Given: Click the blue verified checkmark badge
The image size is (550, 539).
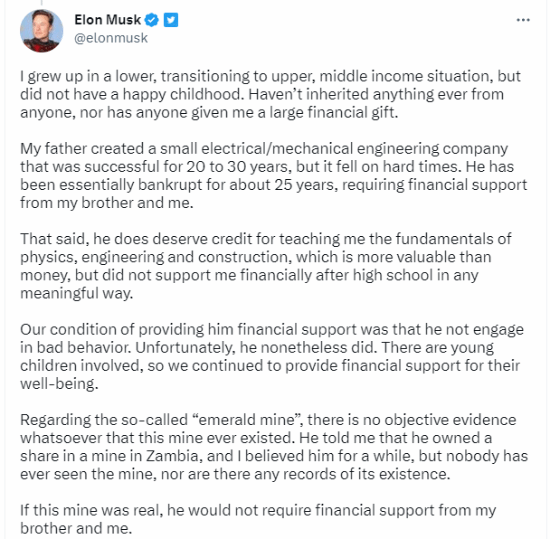Looking at the screenshot, I should click(x=152, y=20).
